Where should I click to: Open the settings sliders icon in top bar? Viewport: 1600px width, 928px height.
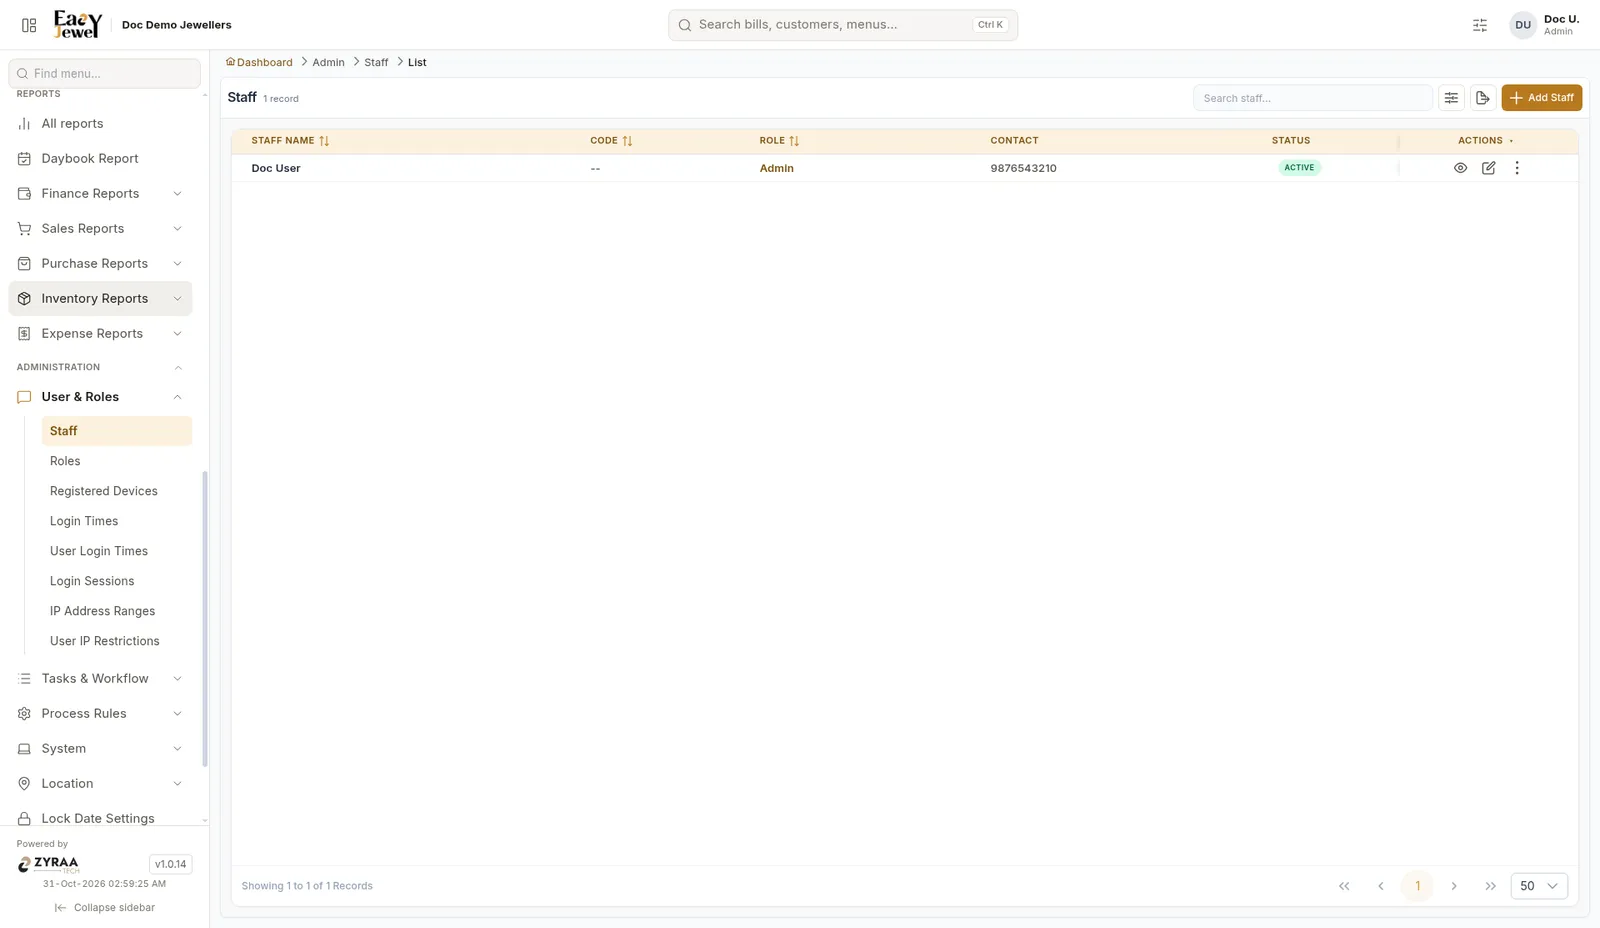point(1480,25)
